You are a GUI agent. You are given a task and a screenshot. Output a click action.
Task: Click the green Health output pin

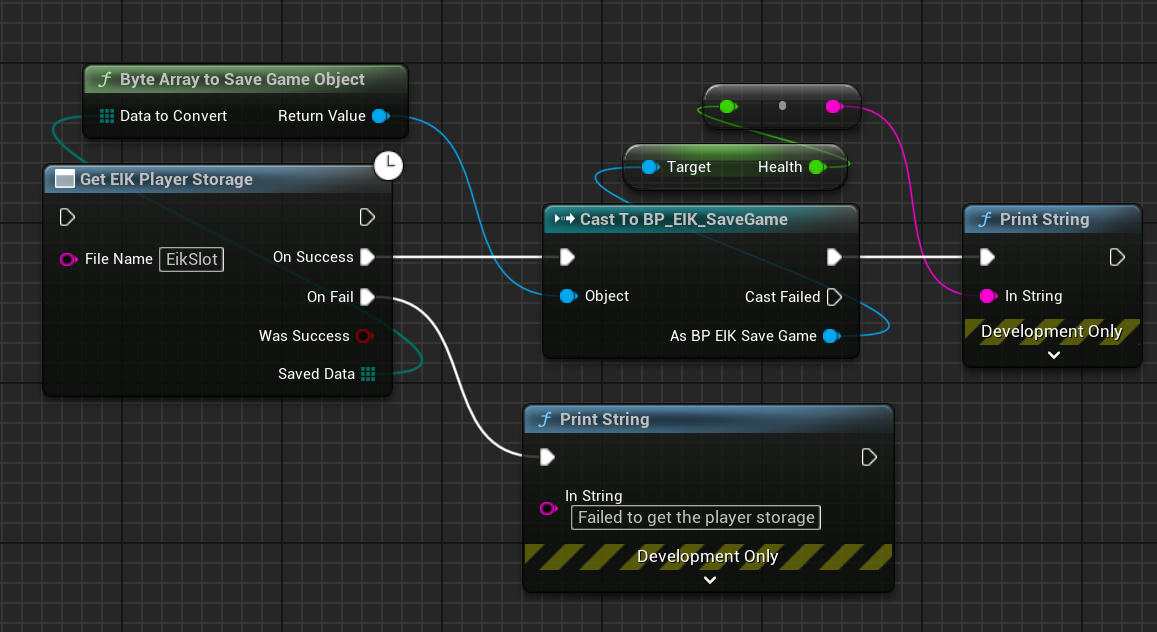[x=816, y=167]
